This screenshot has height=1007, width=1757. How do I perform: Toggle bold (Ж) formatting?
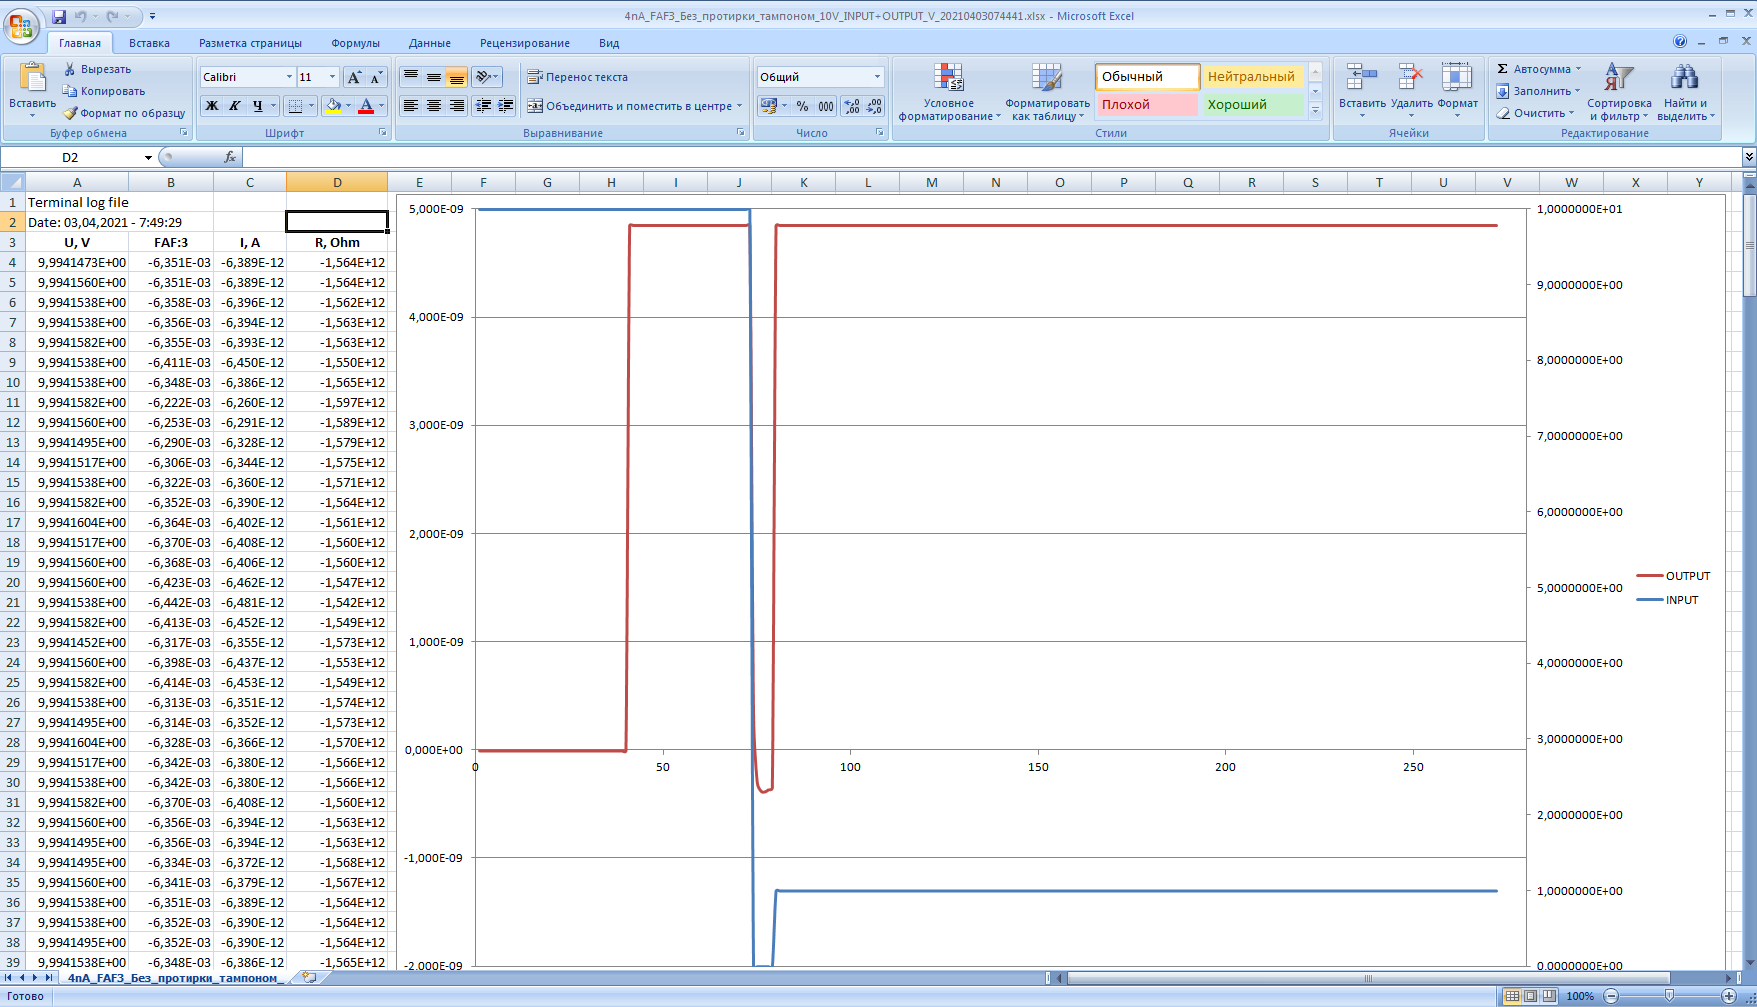pyautogui.click(x=211, y=106)
